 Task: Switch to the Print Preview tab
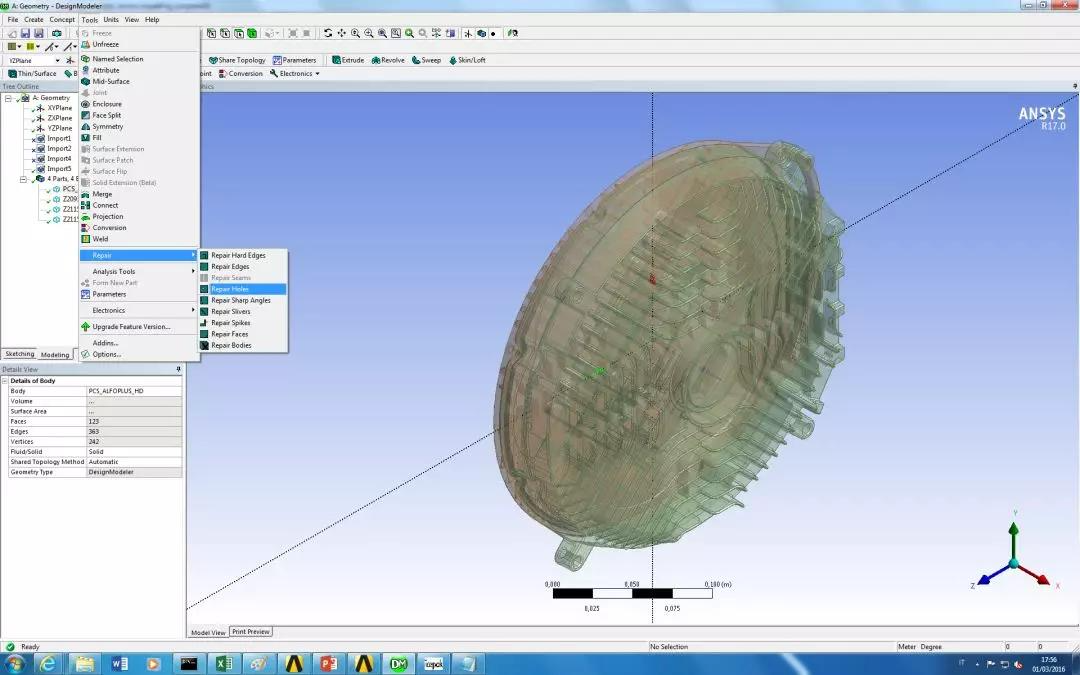point(251,632)
